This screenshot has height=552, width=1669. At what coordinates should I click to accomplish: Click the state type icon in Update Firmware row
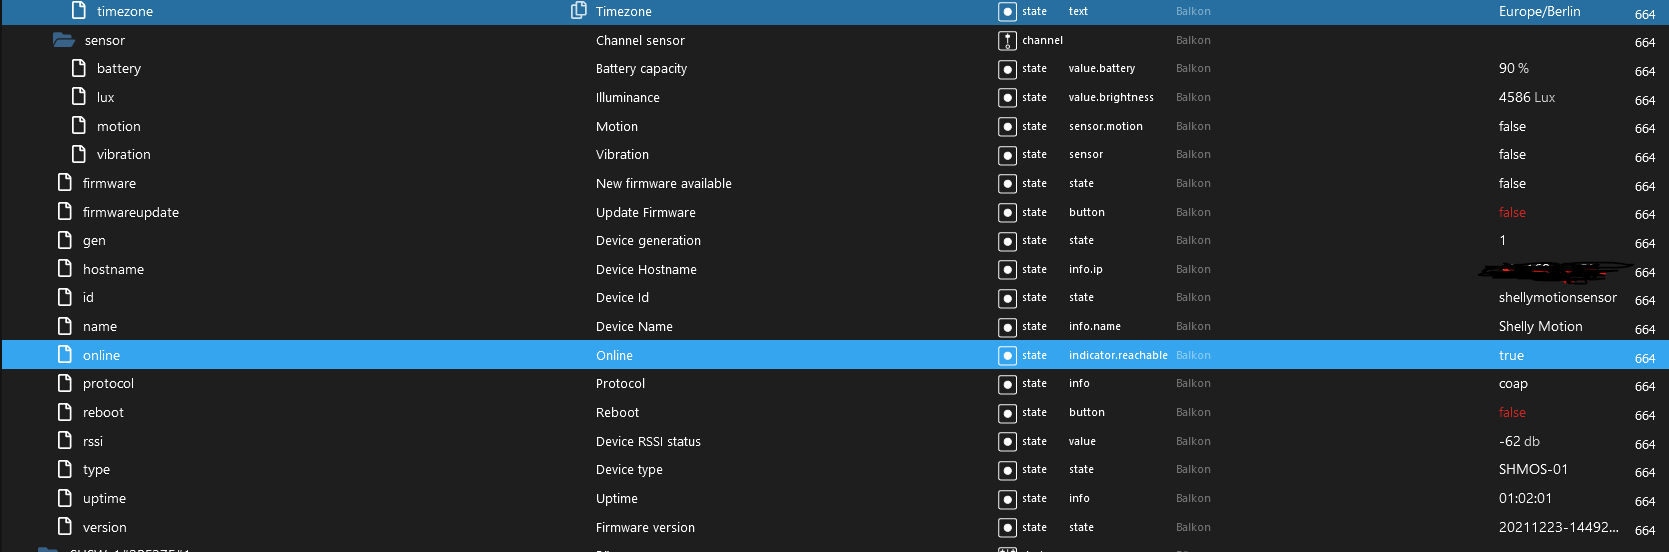(x=1007, y=213)
